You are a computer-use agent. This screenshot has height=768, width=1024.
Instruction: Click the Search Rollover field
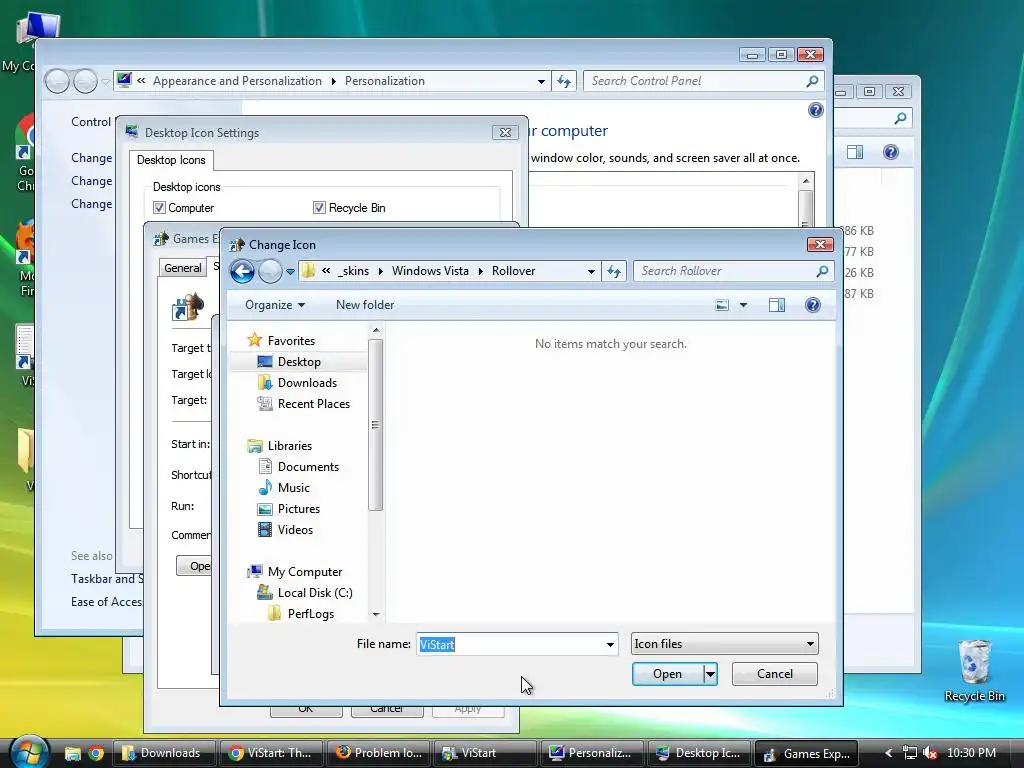(x=727, y=271)
